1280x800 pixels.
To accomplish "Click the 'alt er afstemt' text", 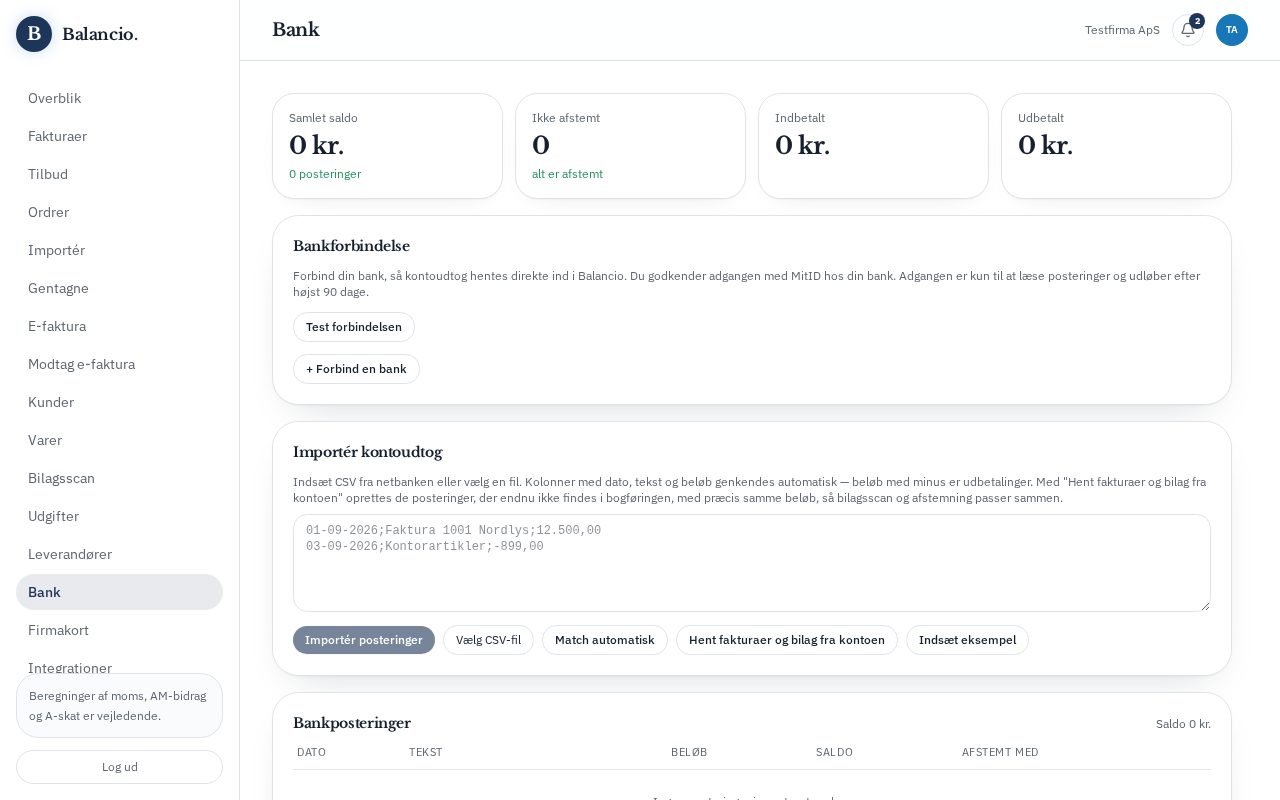I will click(x=567, y=174).
